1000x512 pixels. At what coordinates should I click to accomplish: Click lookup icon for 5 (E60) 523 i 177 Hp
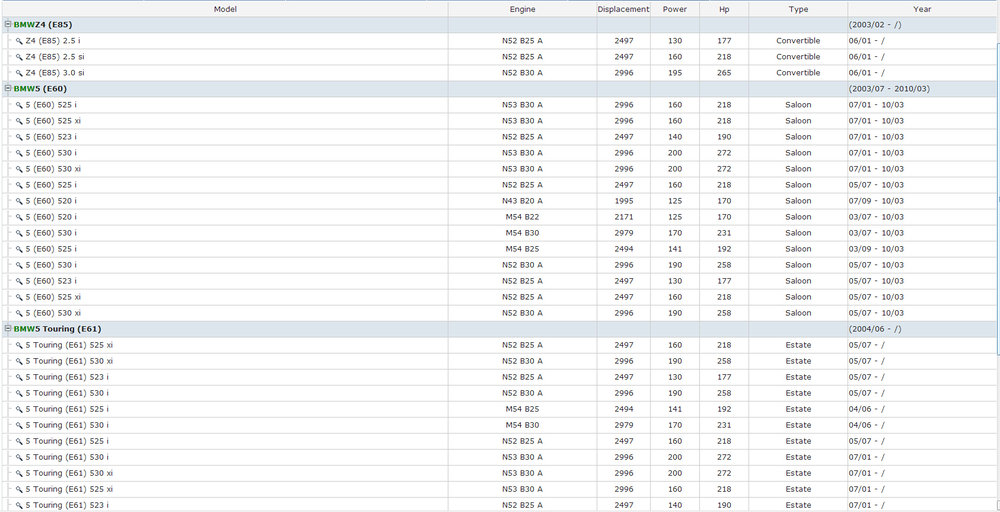pos(19,281)
